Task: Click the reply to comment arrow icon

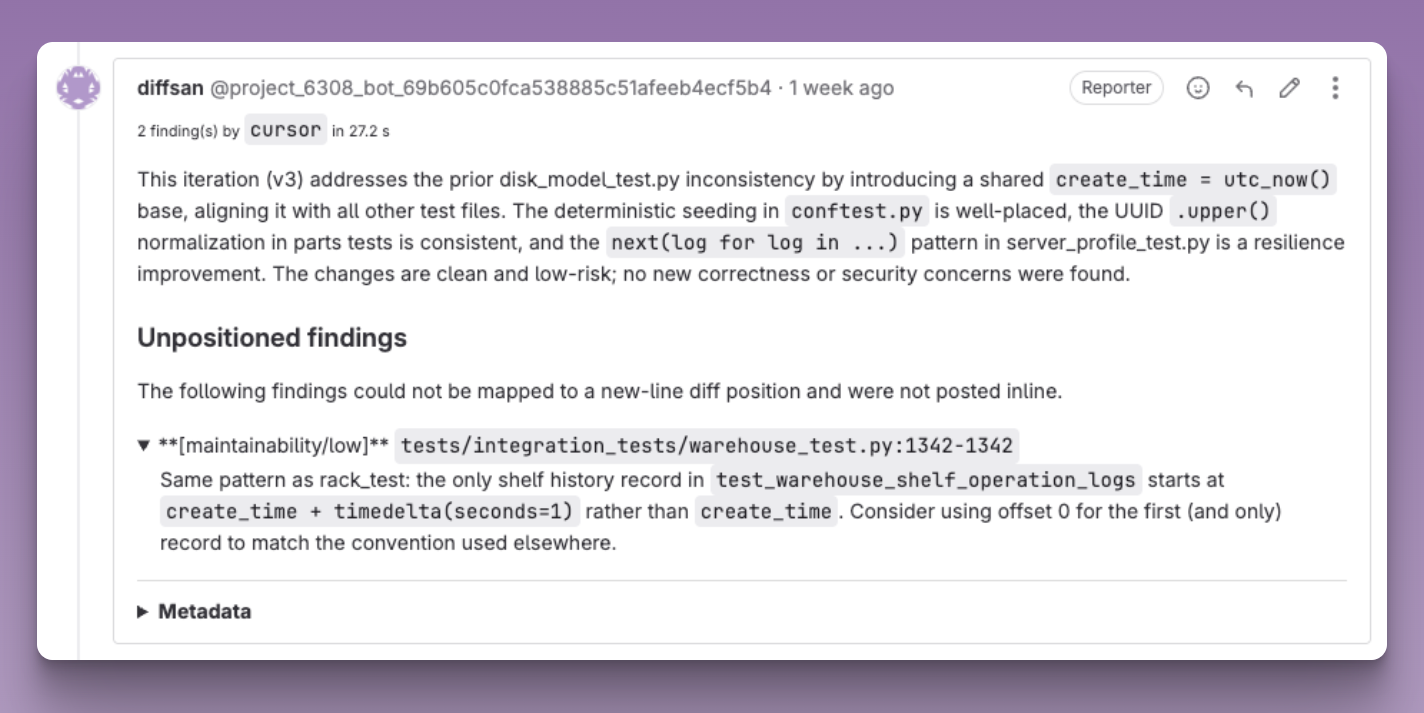Action: [x=1244, y=88]
